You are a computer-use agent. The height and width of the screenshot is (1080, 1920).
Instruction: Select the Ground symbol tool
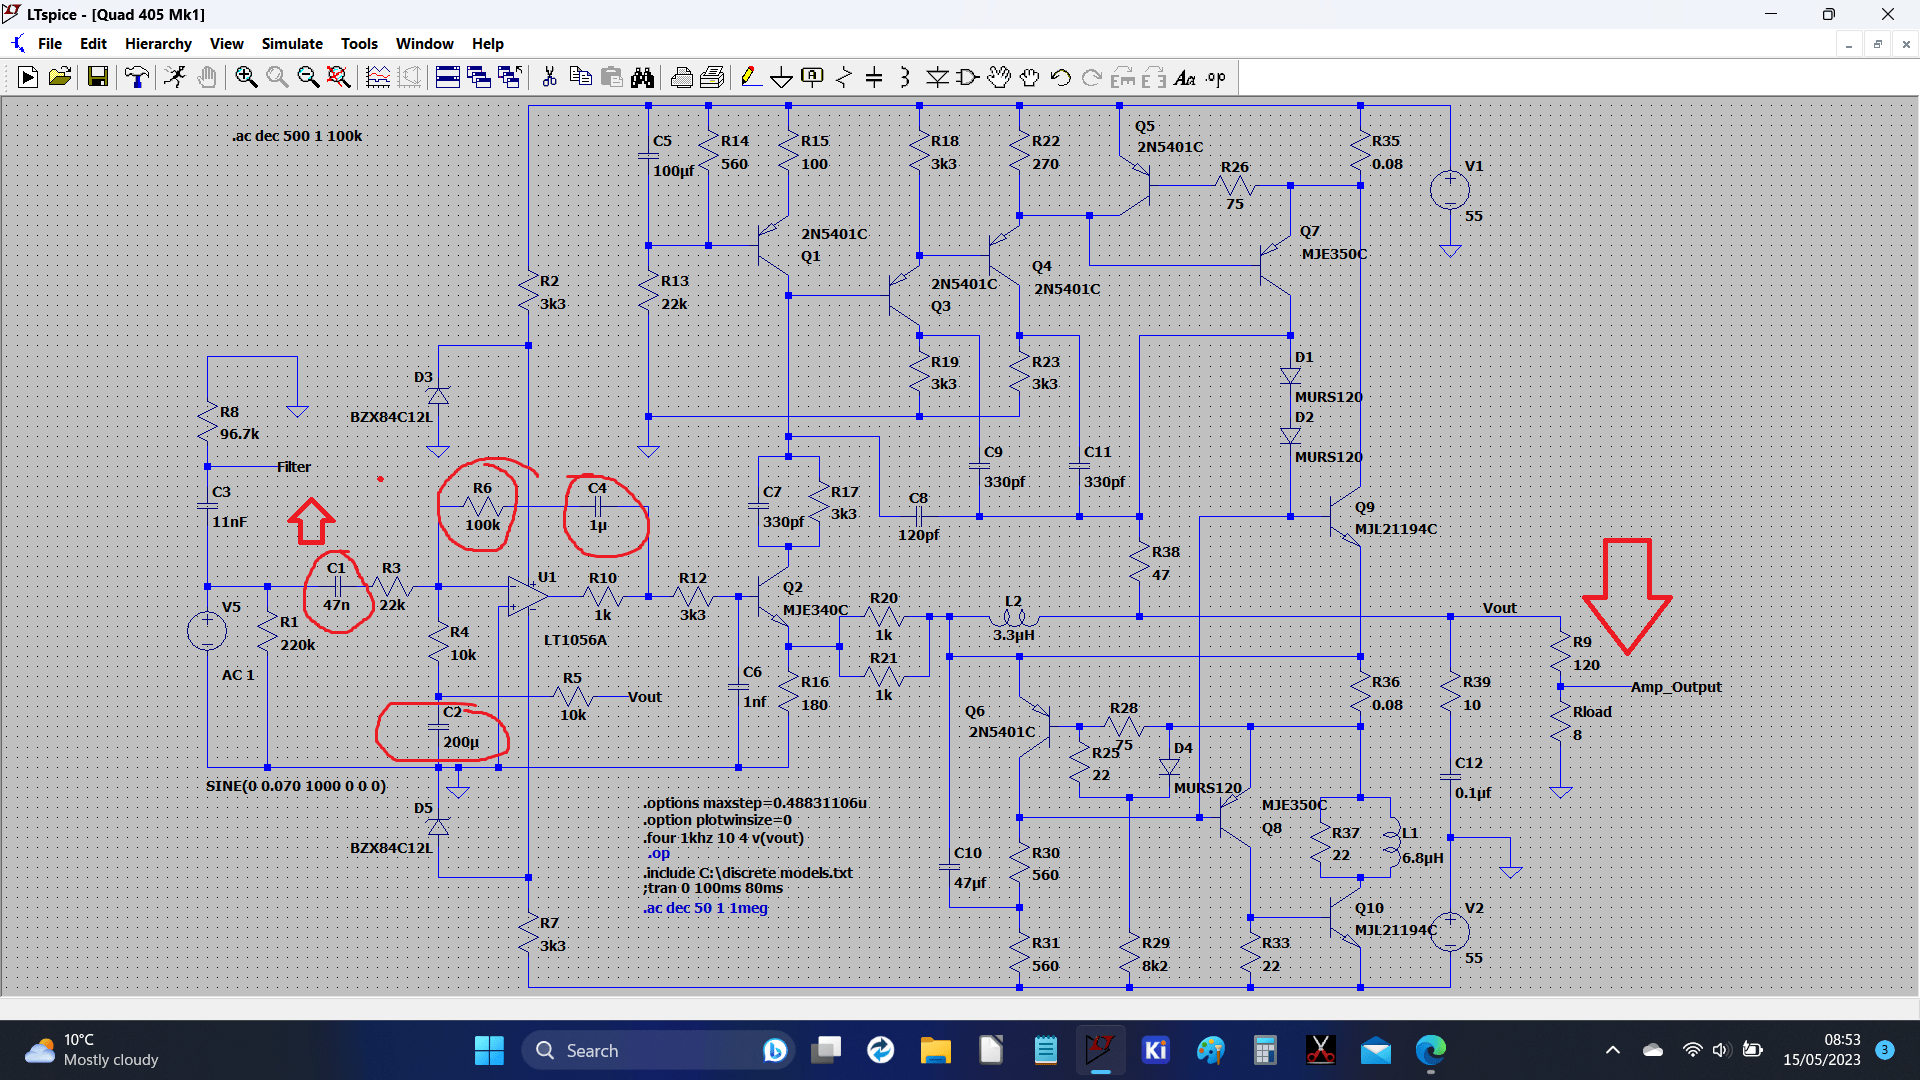782,77
